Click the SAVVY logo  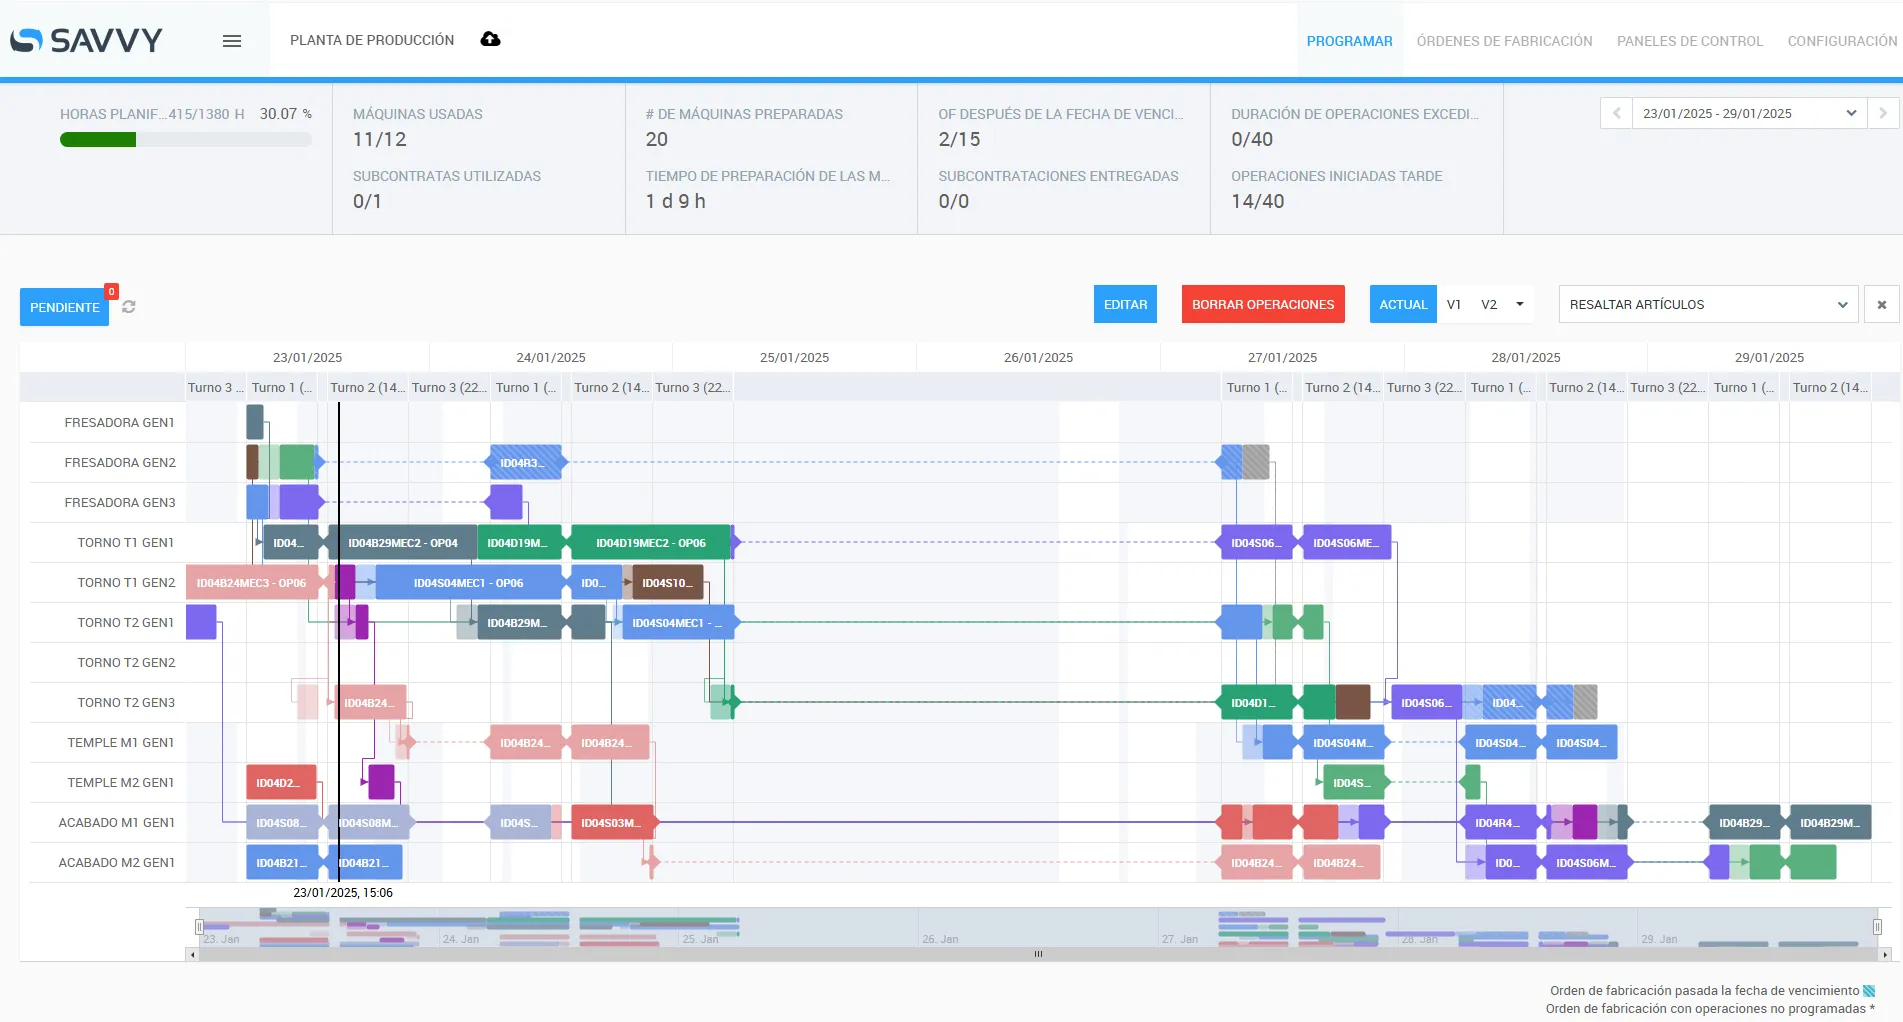click(86, 40)
